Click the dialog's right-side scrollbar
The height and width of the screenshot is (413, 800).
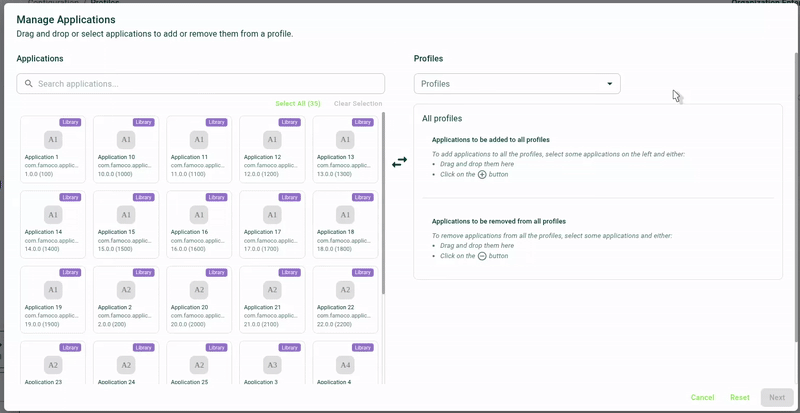797,197
